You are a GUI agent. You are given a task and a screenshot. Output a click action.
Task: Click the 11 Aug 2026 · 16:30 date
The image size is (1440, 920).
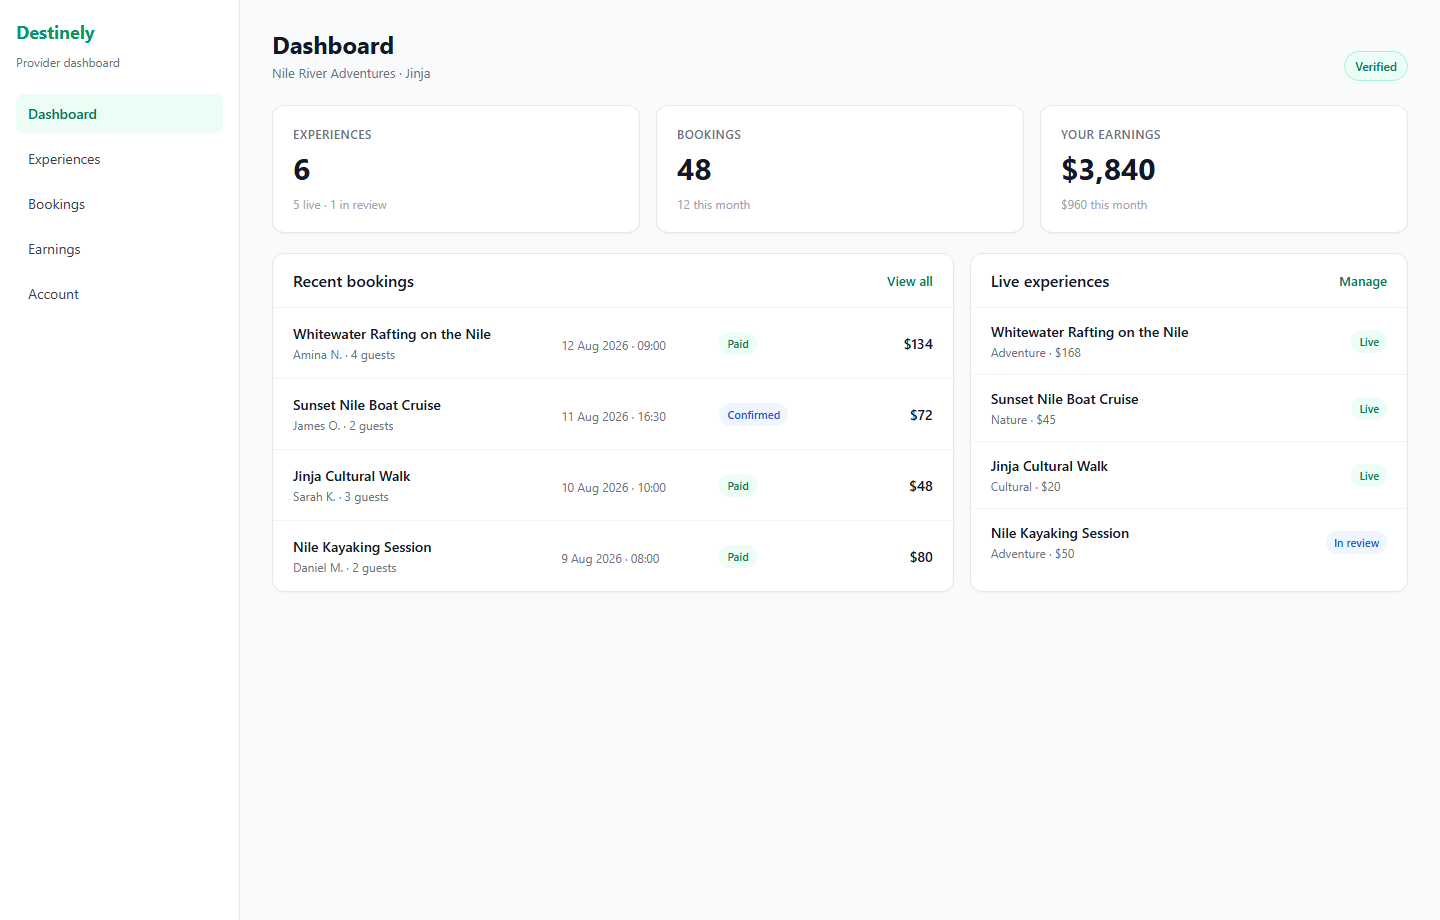(613, 417)
